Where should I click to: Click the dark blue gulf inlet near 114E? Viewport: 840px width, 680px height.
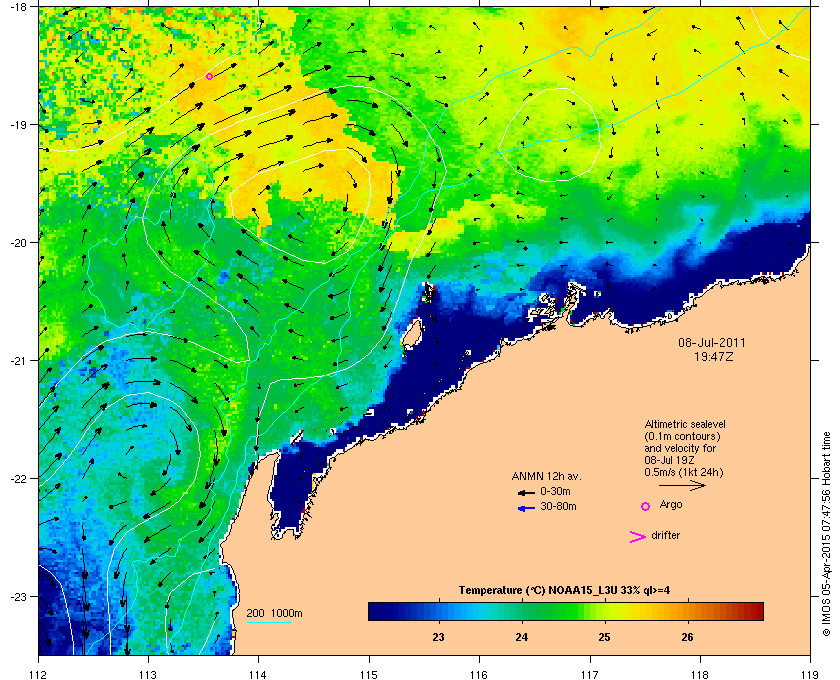point(292,490)
